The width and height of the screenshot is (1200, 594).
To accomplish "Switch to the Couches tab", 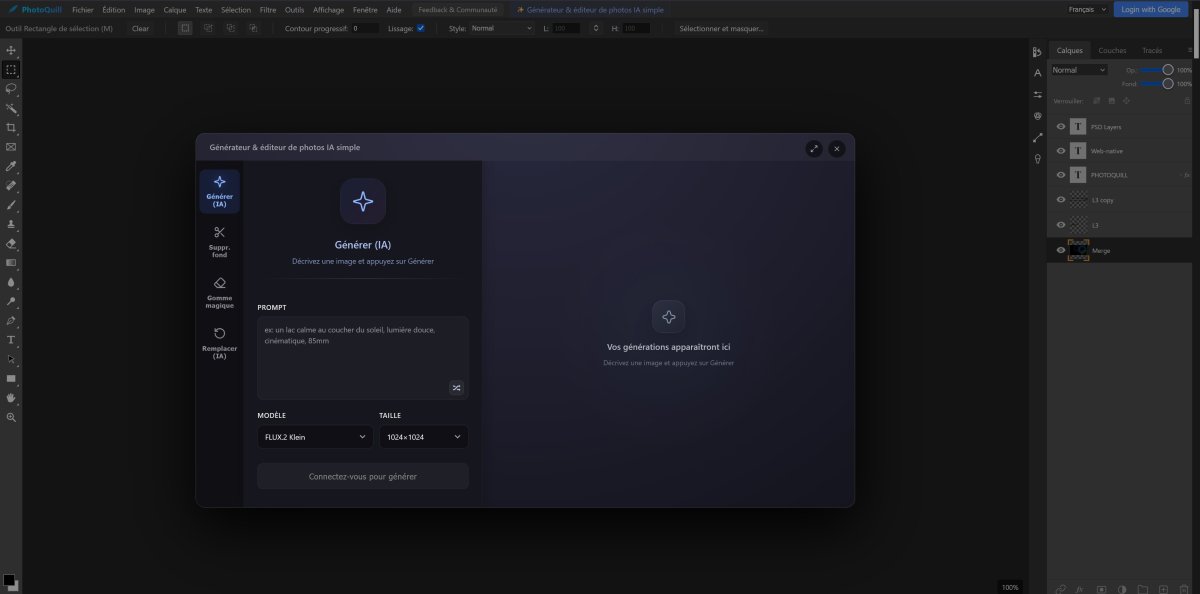I will tap(1112, 50).
